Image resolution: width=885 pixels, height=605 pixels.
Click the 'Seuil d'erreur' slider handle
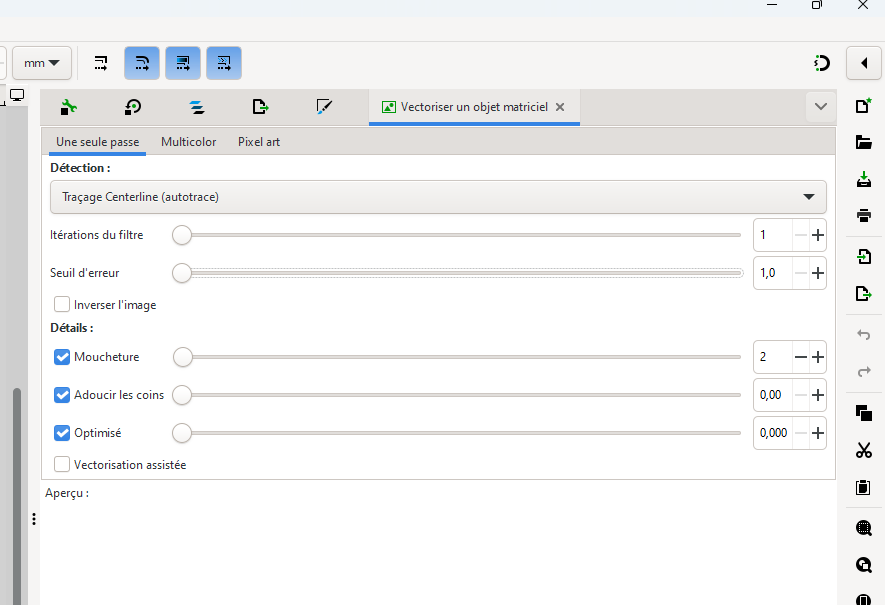(182, 273)
